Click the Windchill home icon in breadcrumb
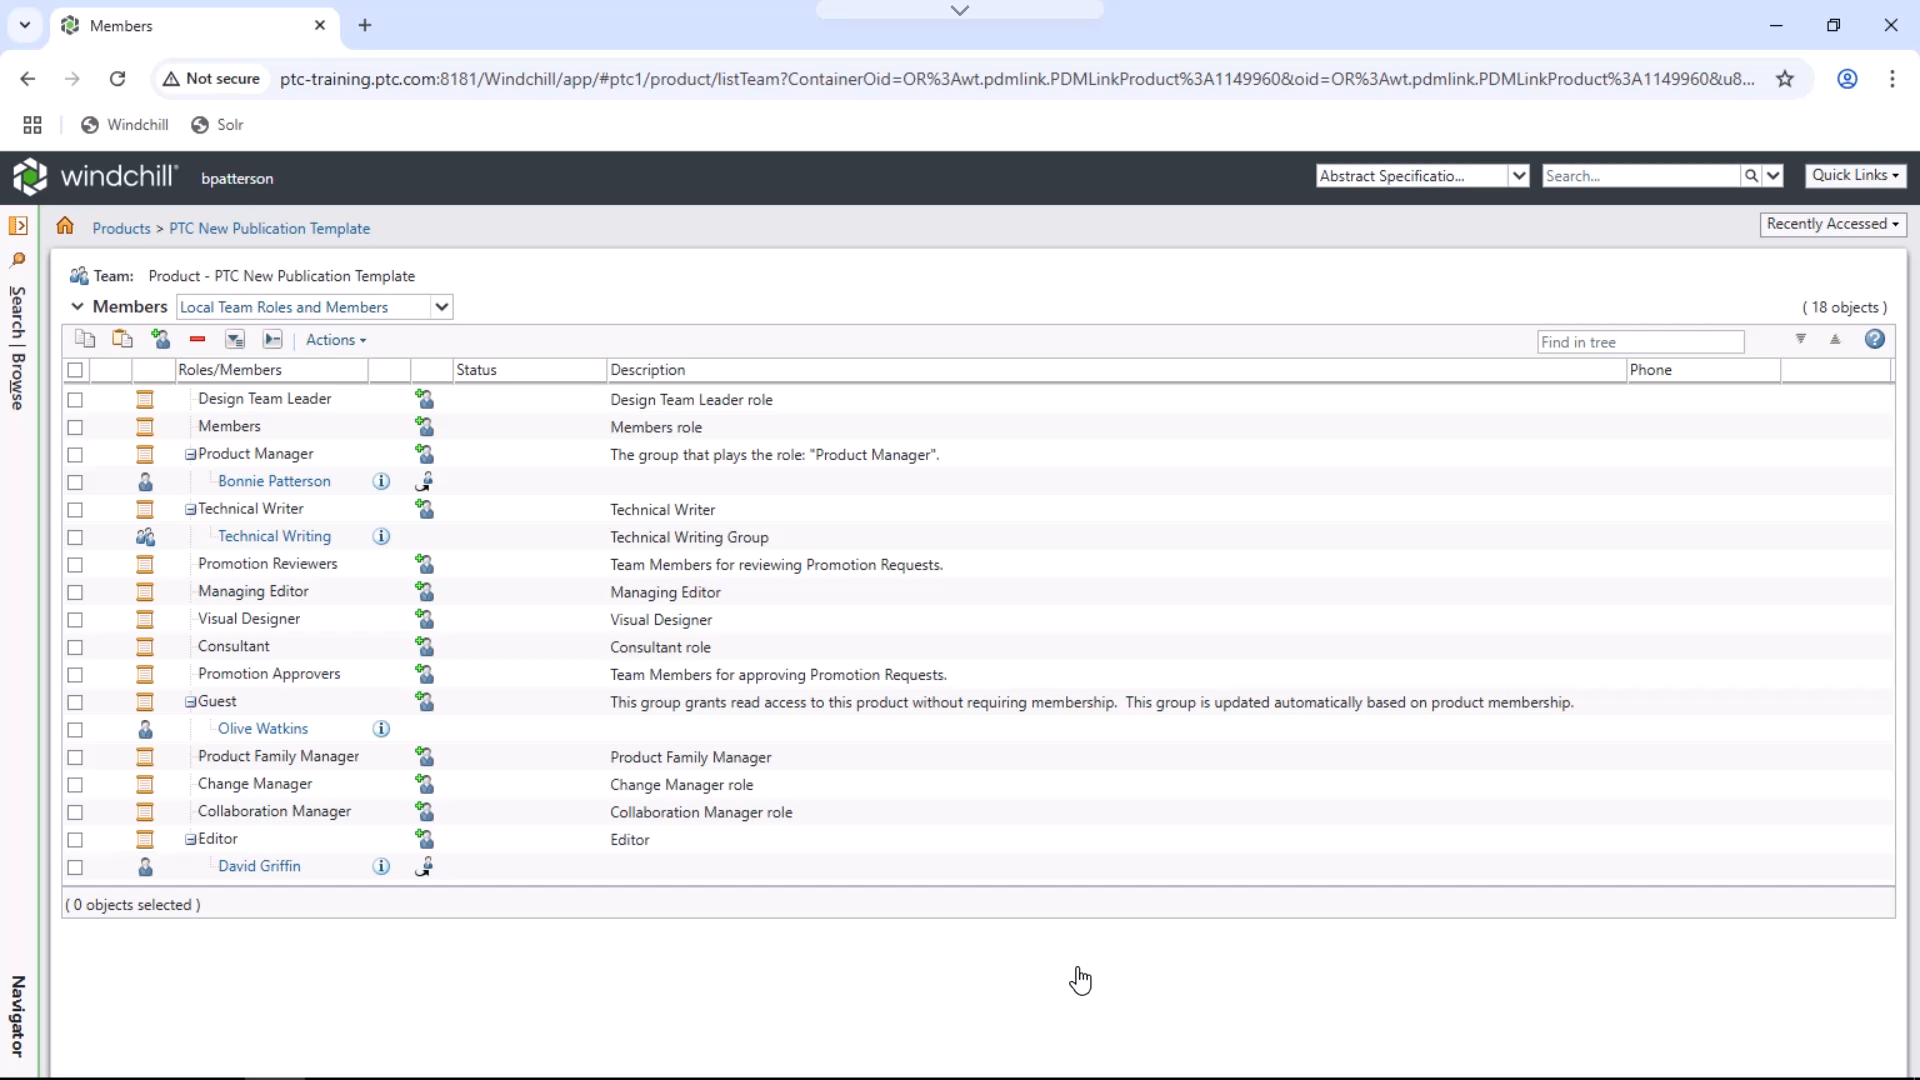Screen dimensions: 1920x1080 (65, 226)
